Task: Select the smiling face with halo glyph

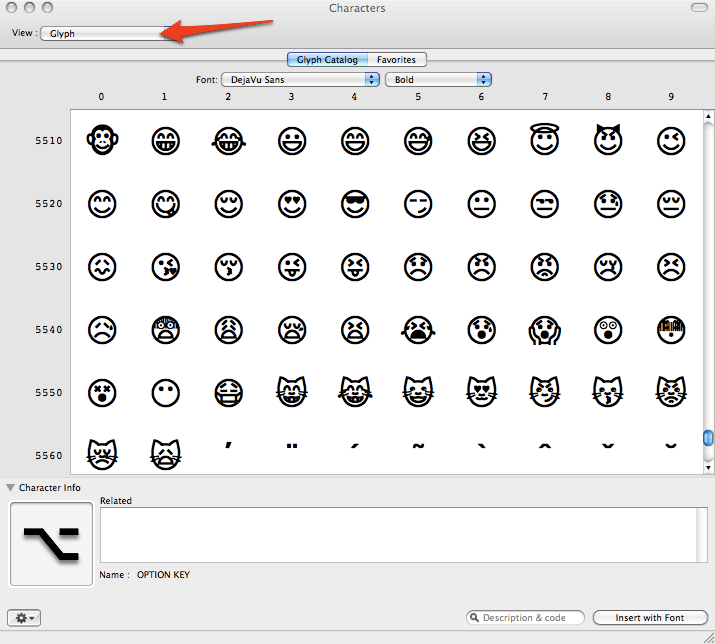Action: coord(544,139)
